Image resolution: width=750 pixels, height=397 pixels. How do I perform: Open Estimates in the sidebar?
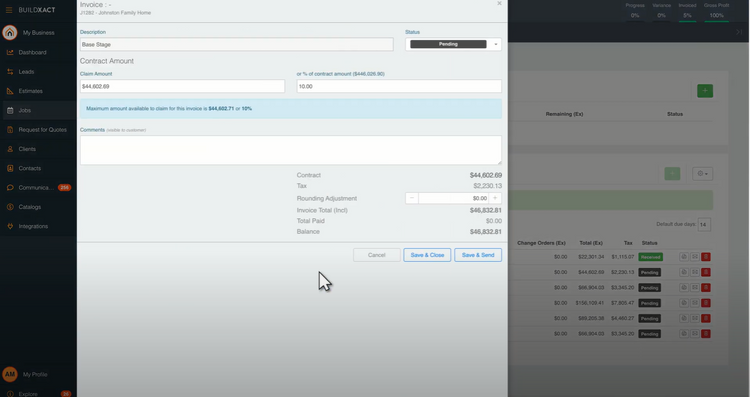point(30,91)
